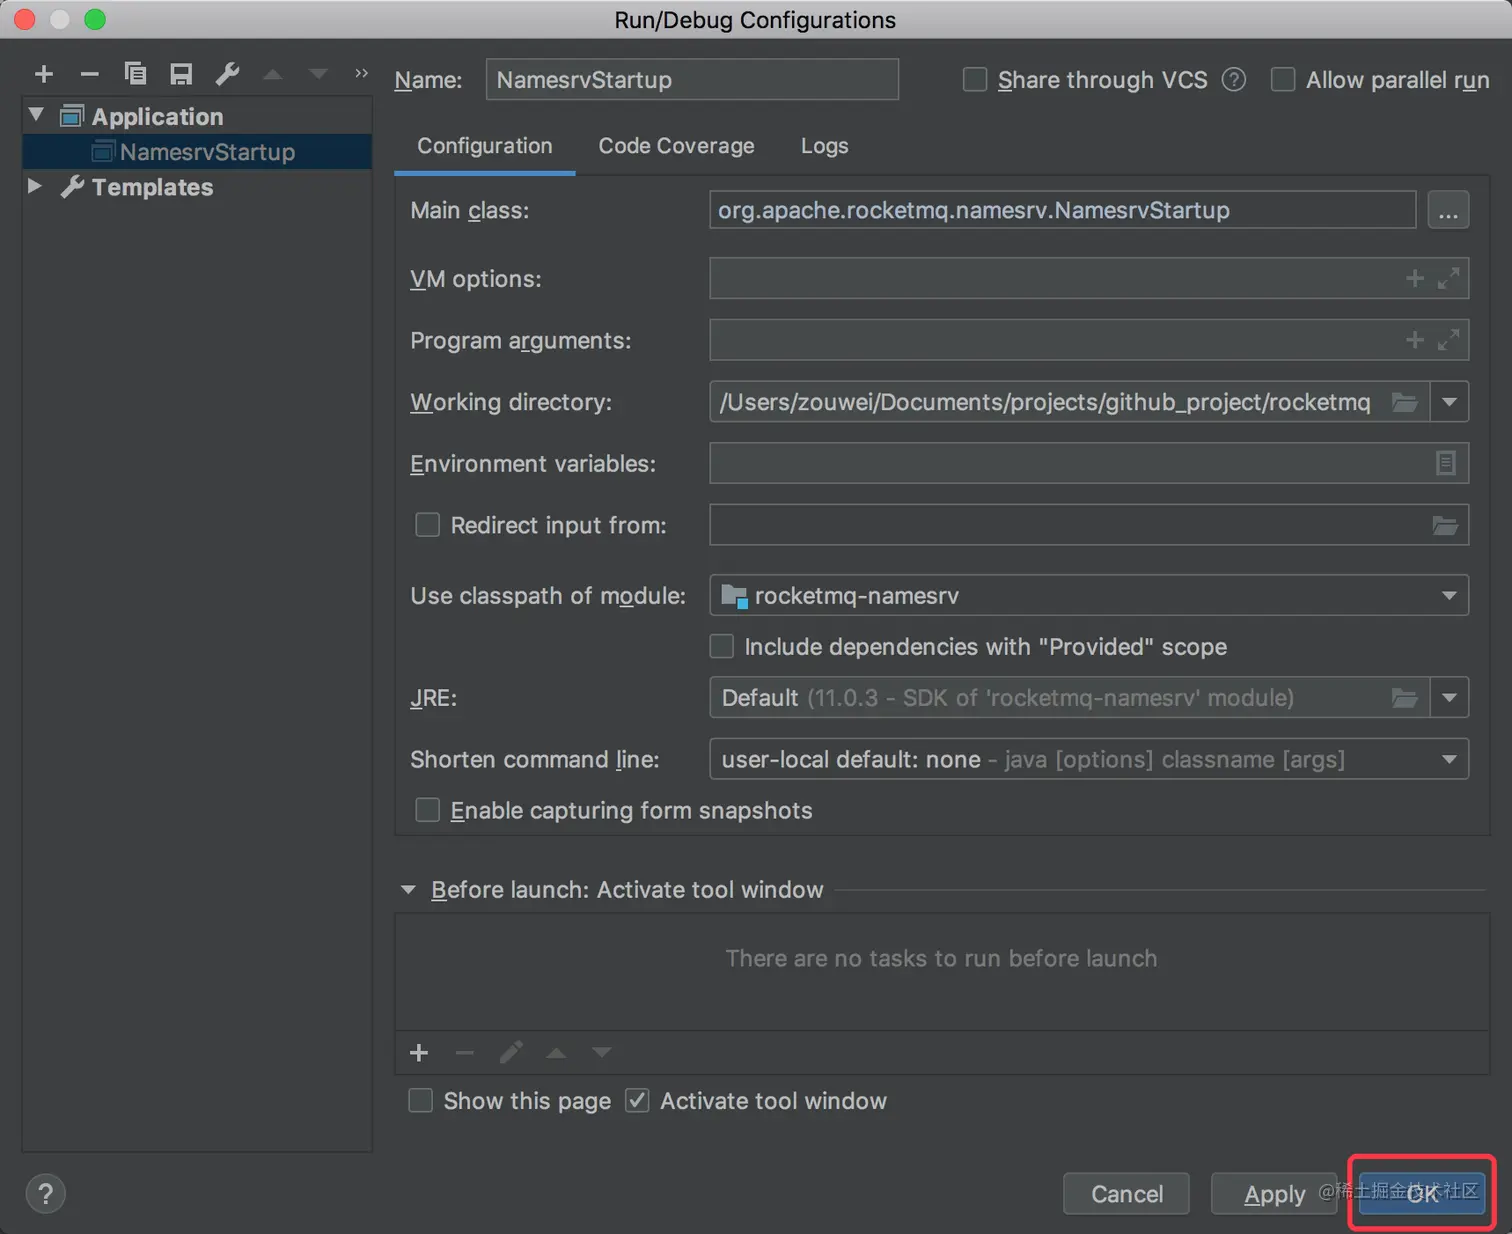Screen dimensions: 1512x1234
Task: Open Working directory dropdown arrow
Action: [1449, 402]
